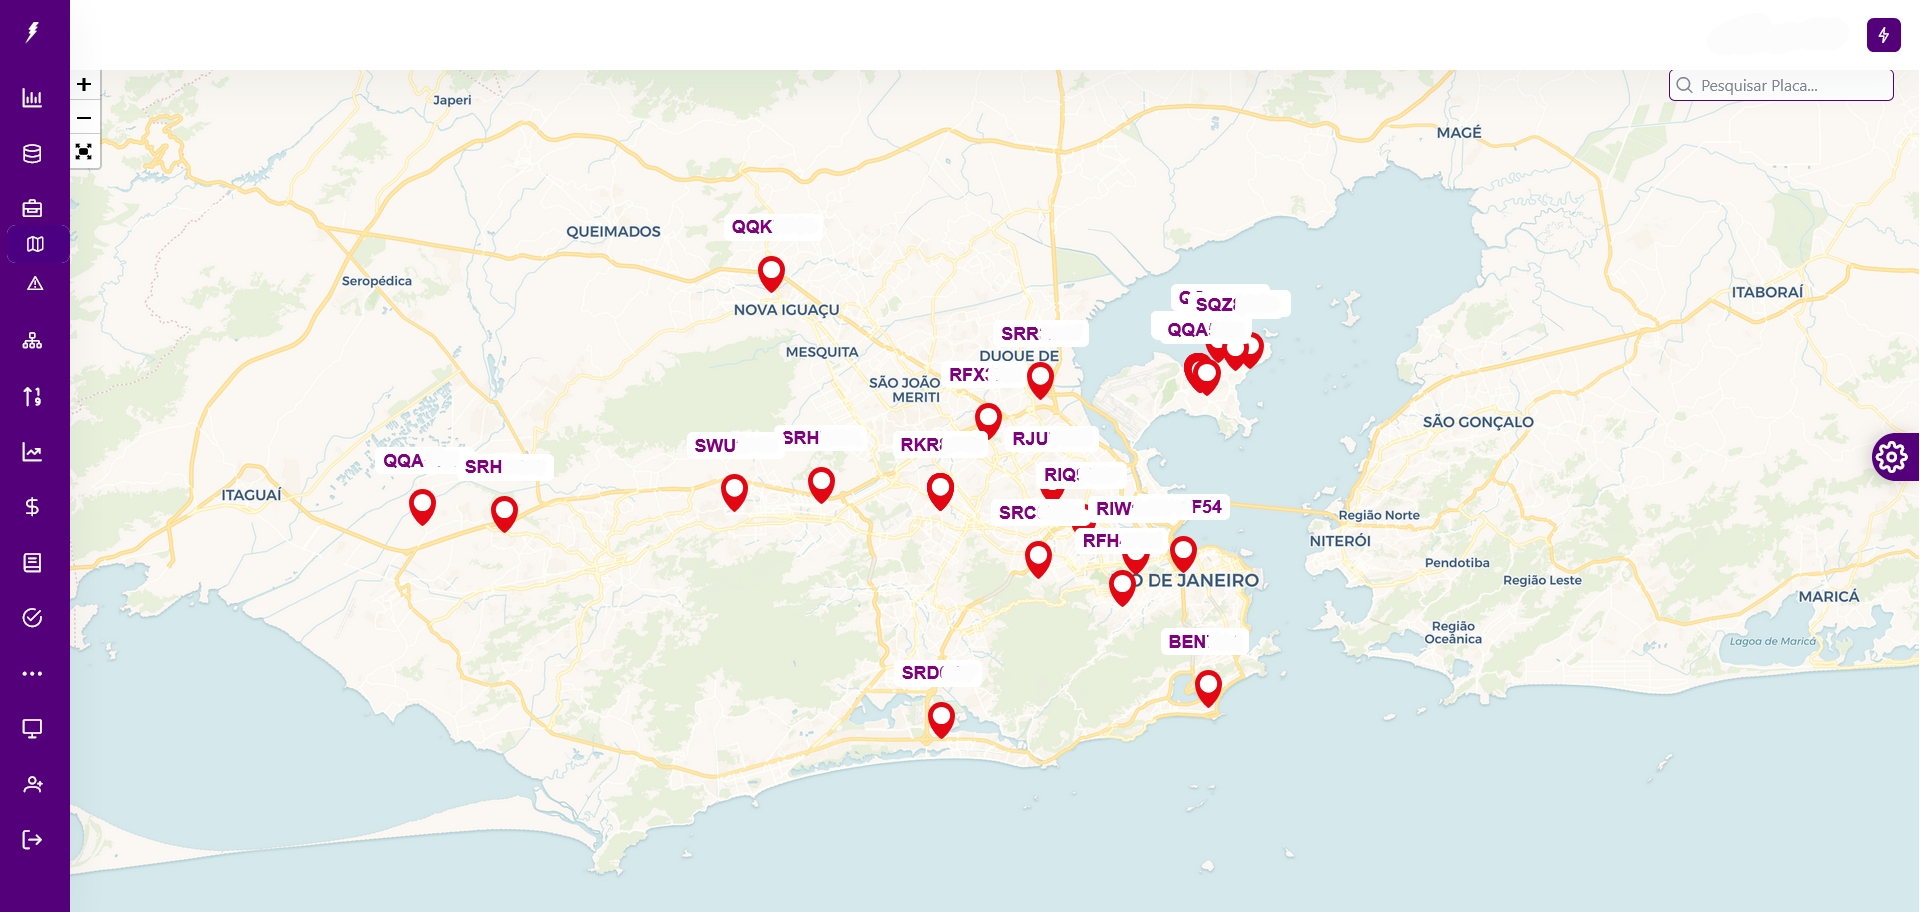Select the map menu item in sidebar

click(36, 244)
